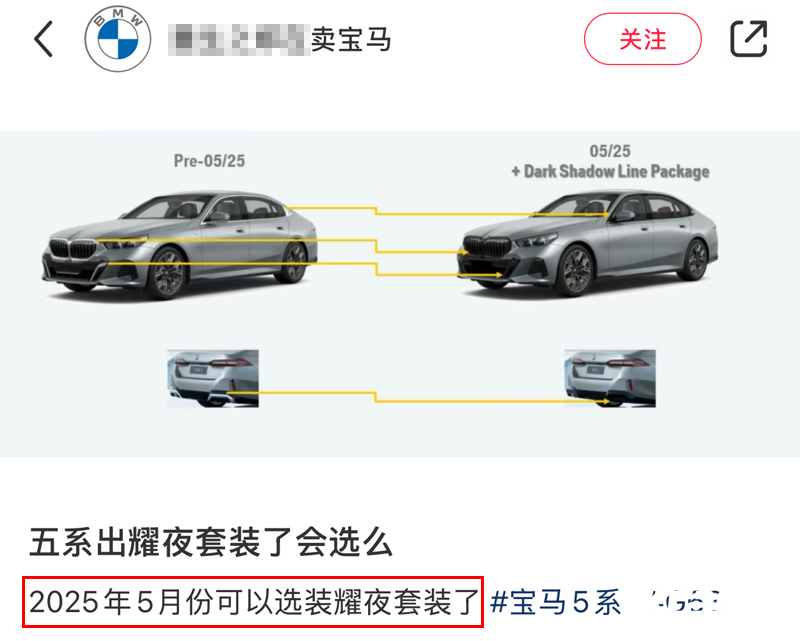This screenshot has width=800, height=641.
Task: Select the 05/25 heading text
Action: 610,151
